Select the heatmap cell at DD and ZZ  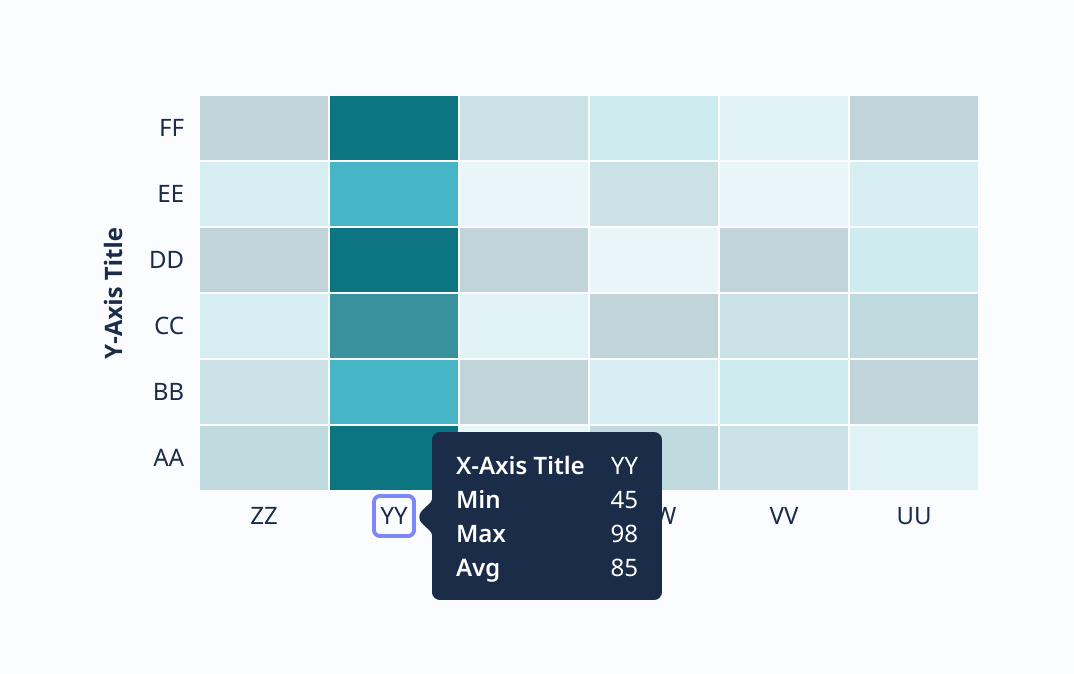pyautogui.click(x=264, y=260)
